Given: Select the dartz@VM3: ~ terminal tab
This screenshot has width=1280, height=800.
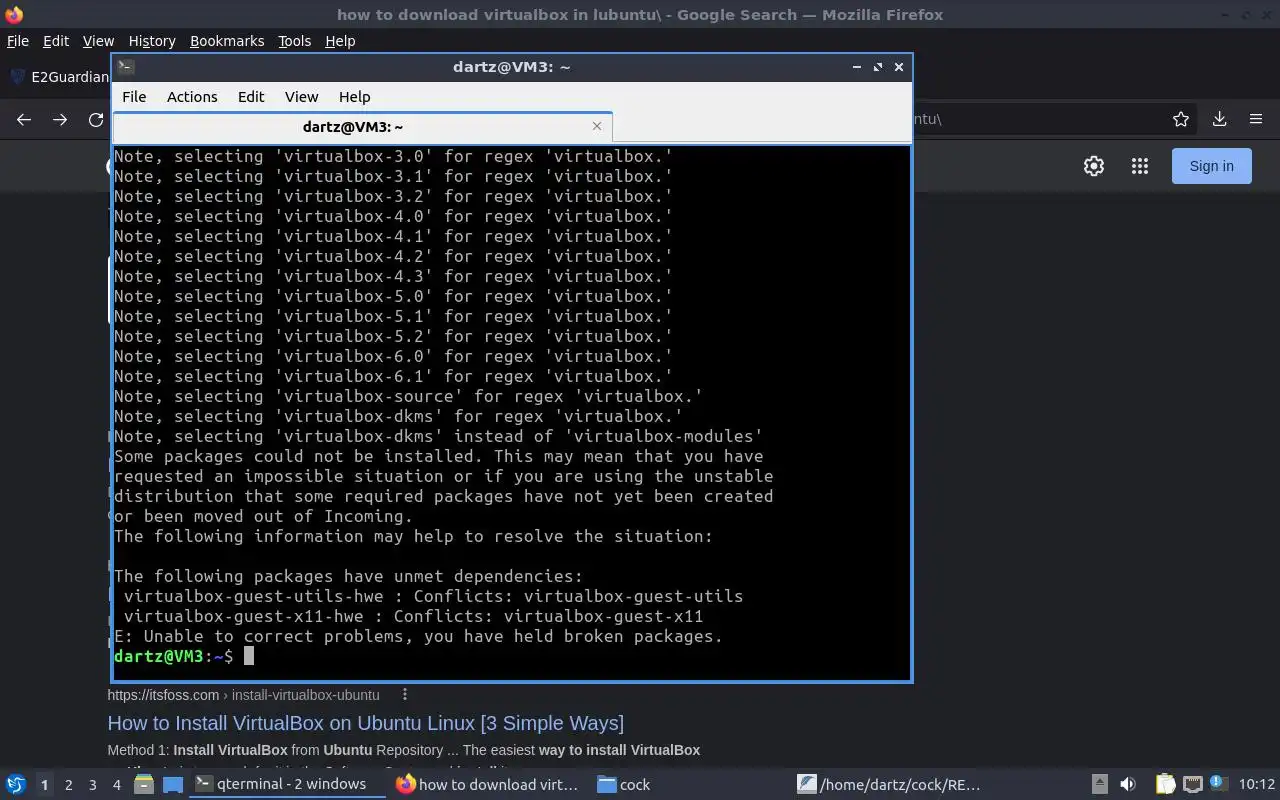Looking at the screenshot, I should coord(362,127).
